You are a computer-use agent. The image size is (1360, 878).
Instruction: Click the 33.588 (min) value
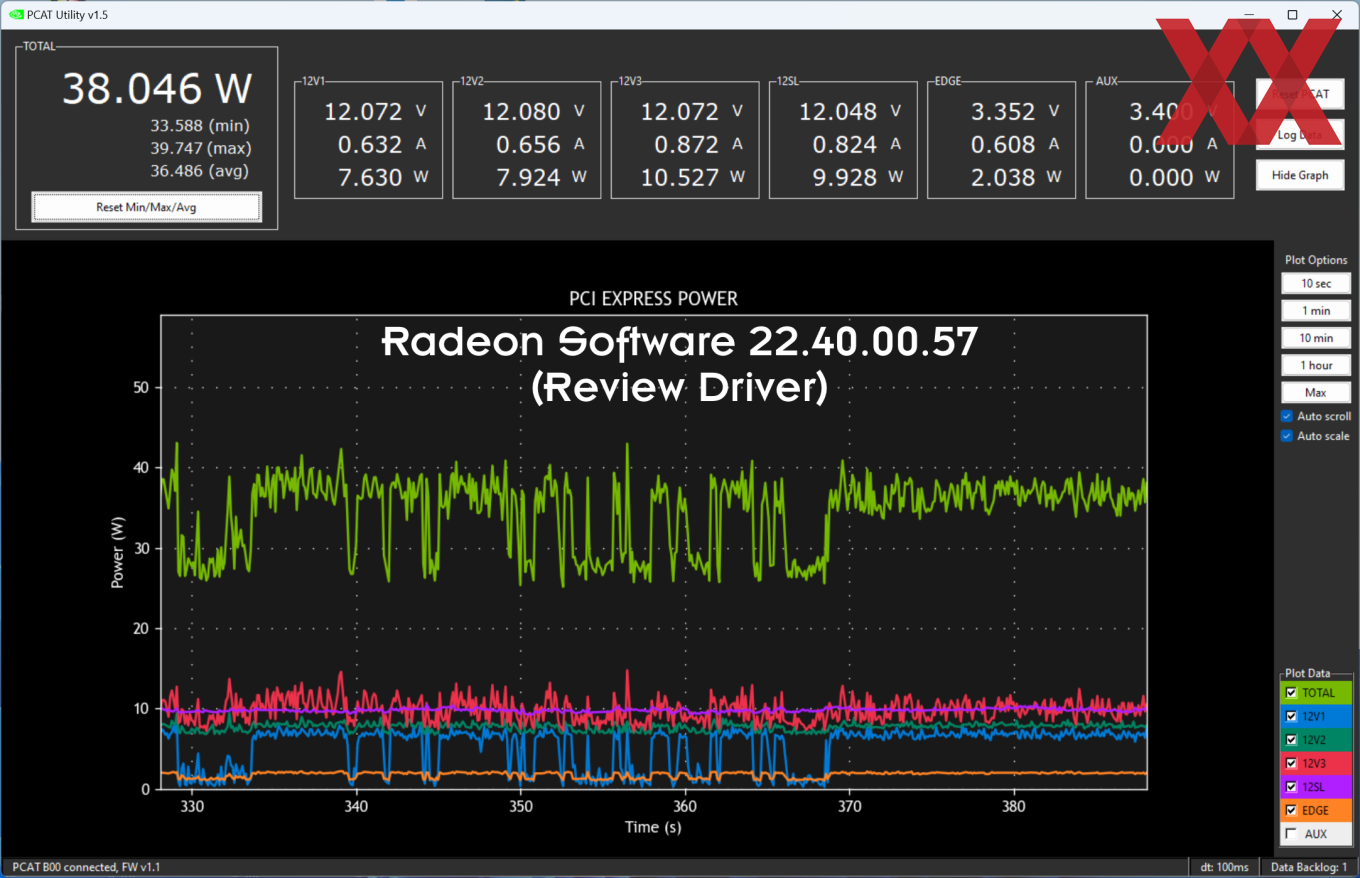click(200, 126)
